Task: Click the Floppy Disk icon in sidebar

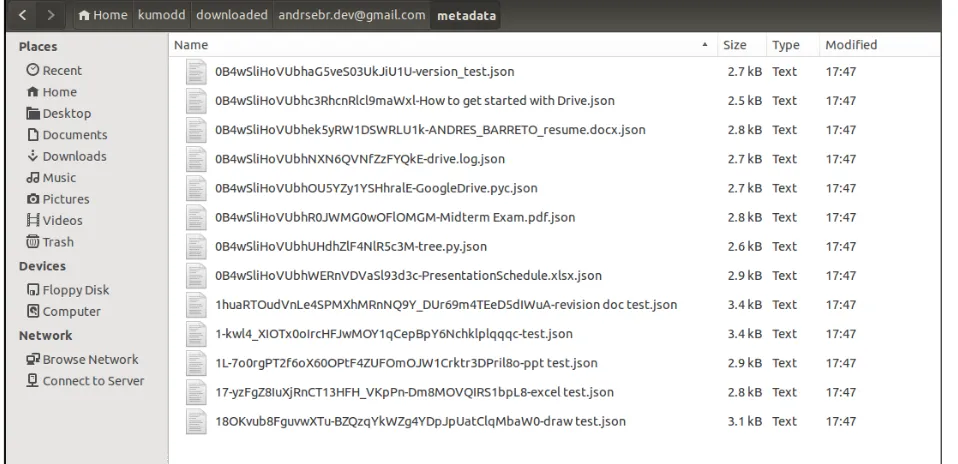Action: coord(33,290)
